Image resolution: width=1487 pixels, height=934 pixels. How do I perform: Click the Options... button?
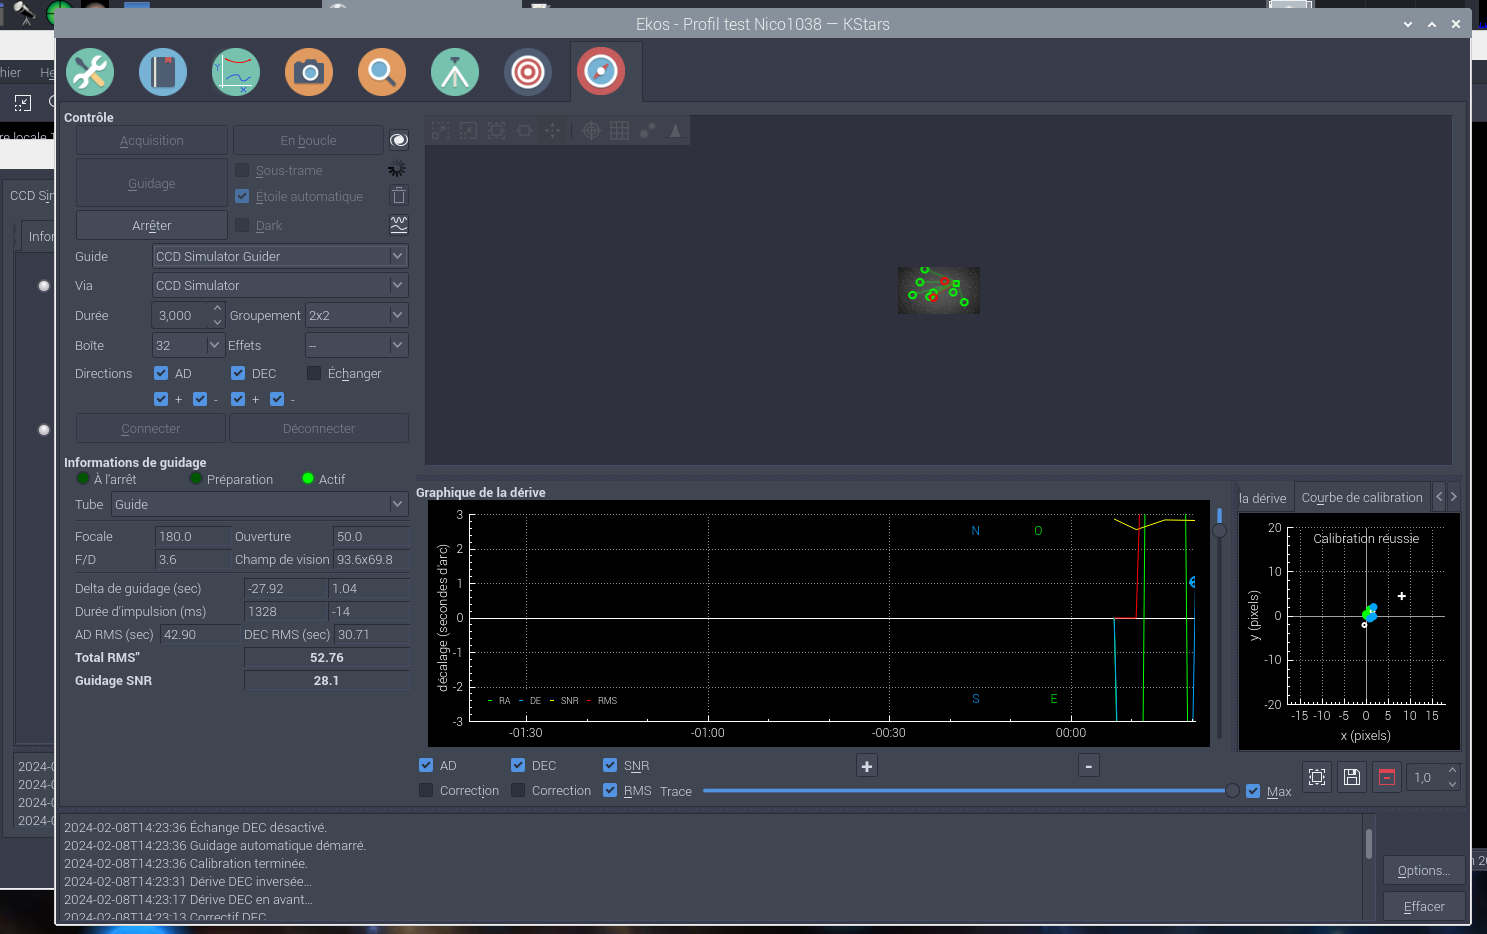(1423, 870)
